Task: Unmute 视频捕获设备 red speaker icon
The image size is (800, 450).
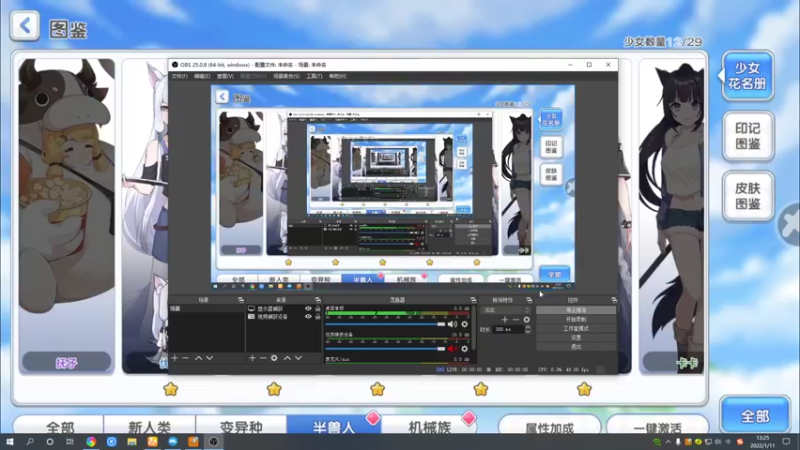Action: point(453,349)
